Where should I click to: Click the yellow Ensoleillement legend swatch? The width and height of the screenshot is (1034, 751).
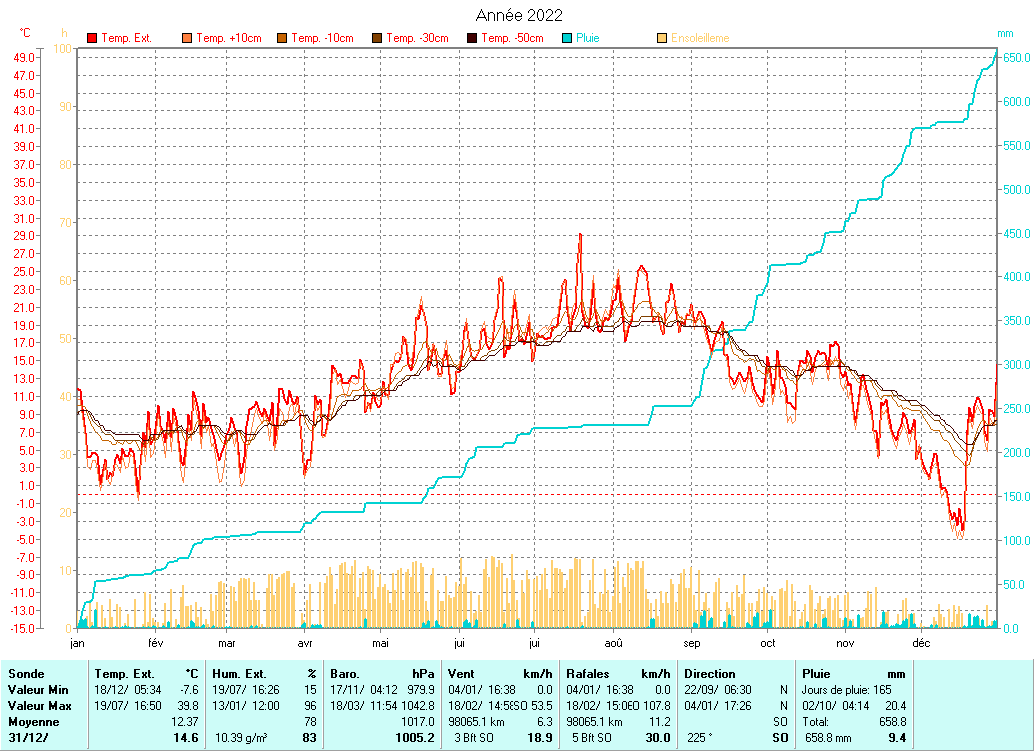click(662, 39)
